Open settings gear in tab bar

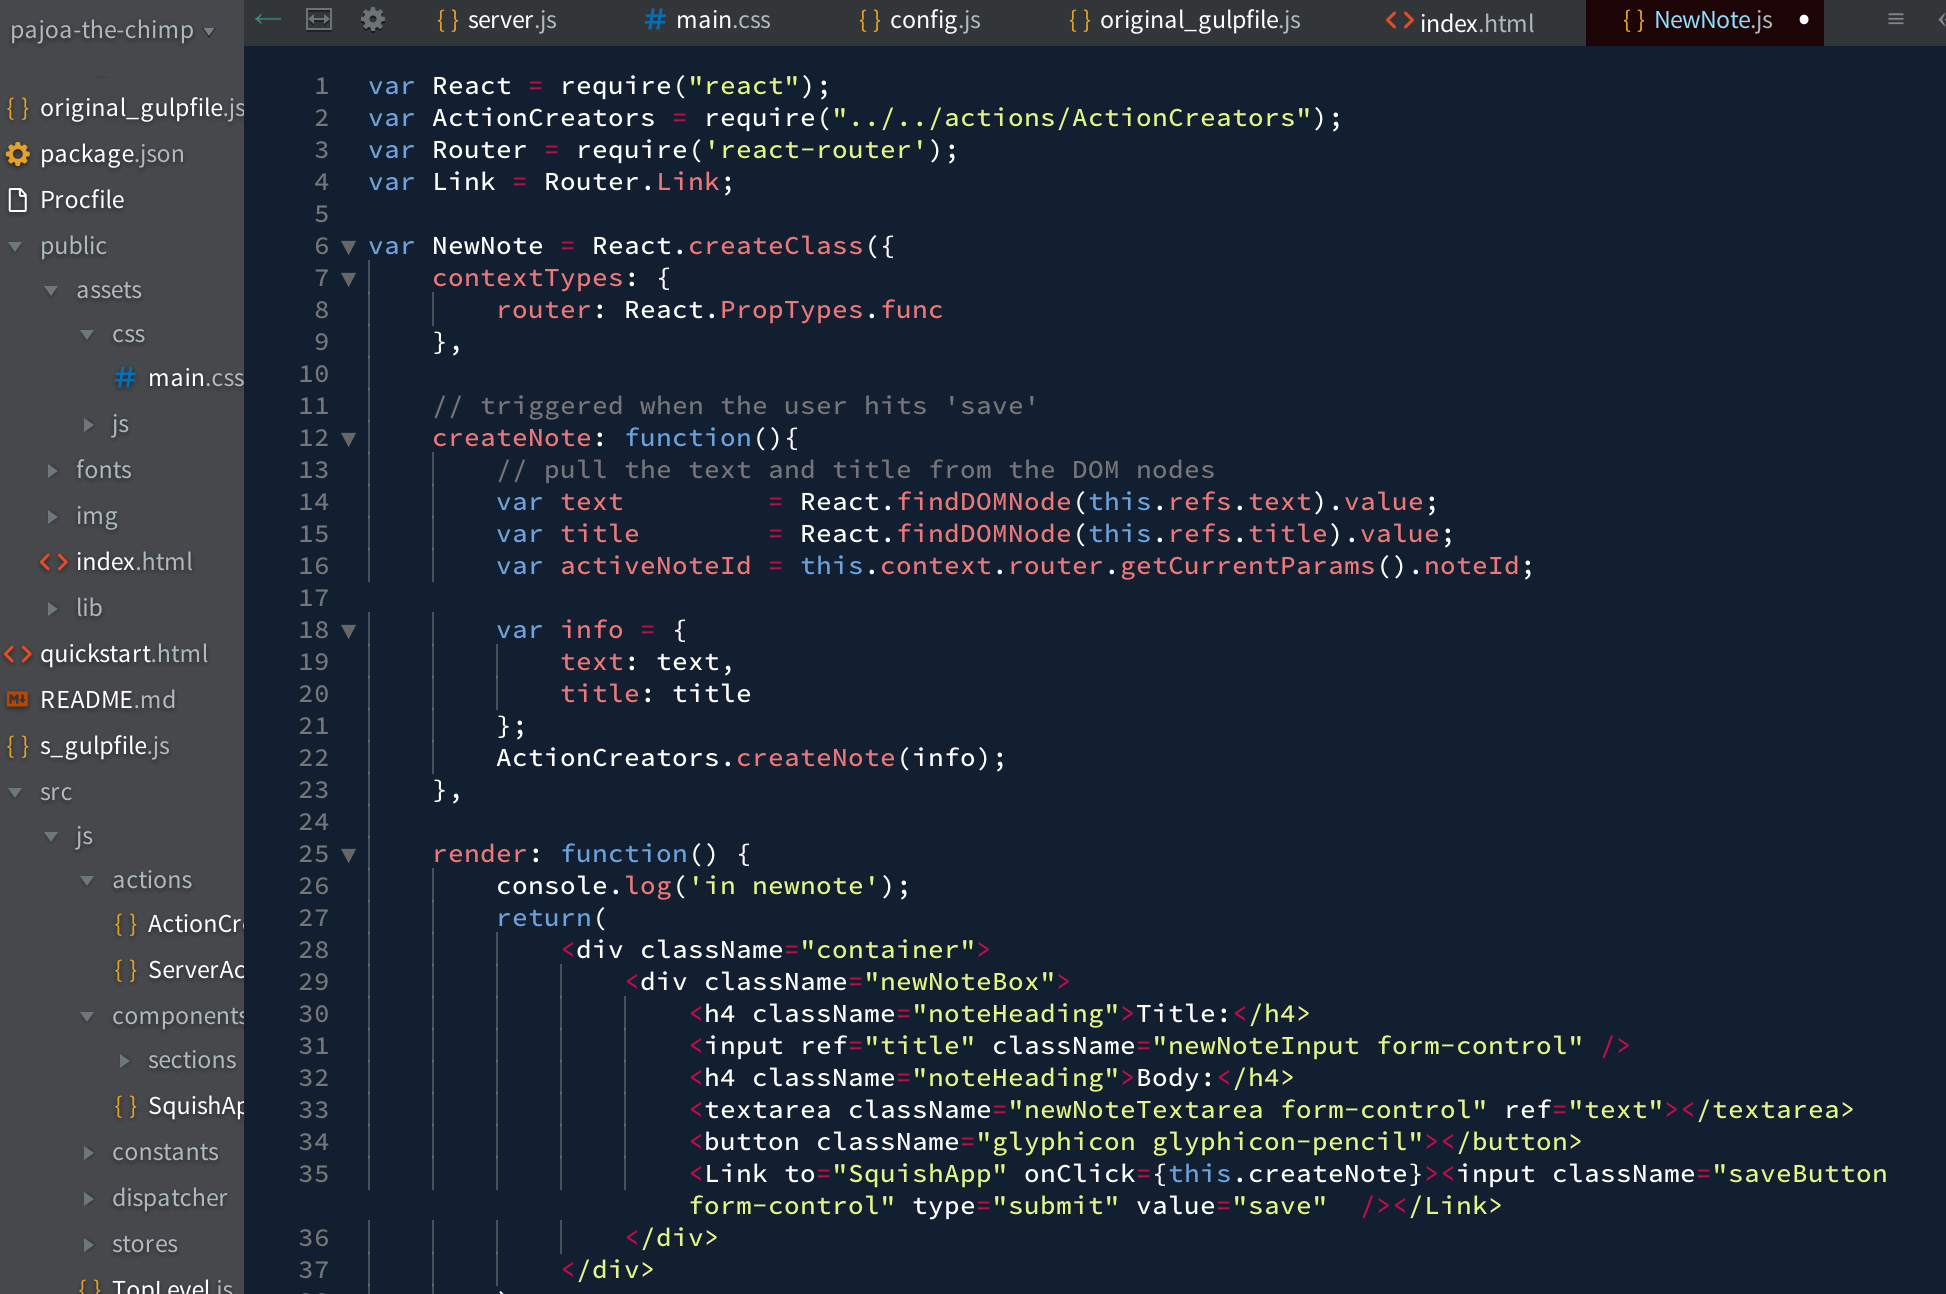(373, 19)
